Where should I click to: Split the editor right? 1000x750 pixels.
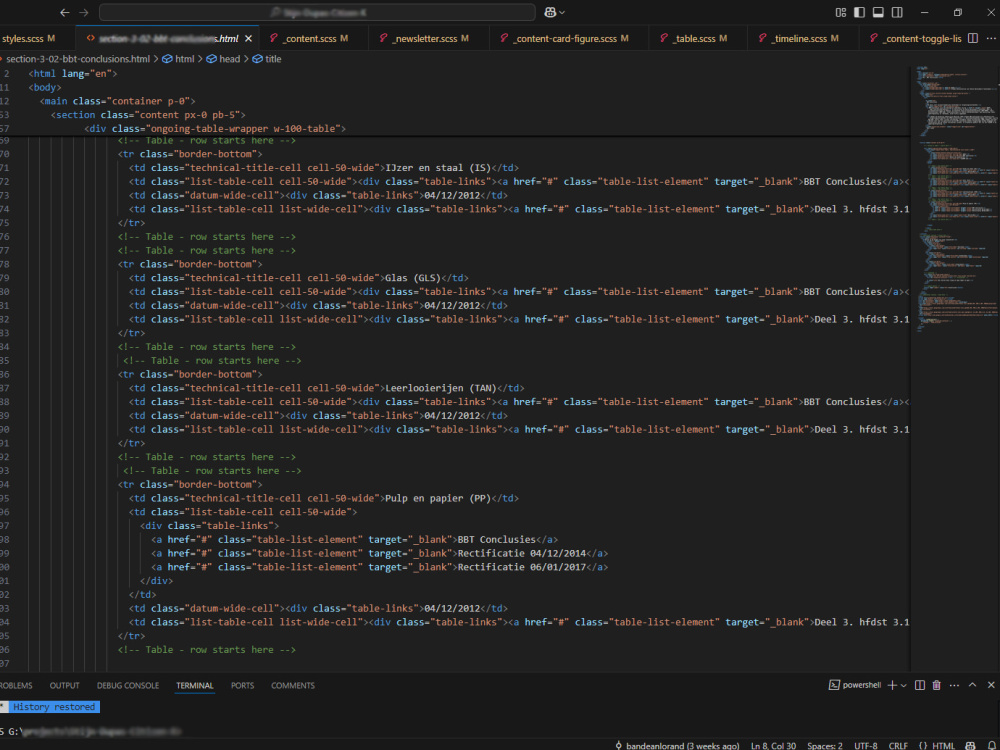point(973,38)
